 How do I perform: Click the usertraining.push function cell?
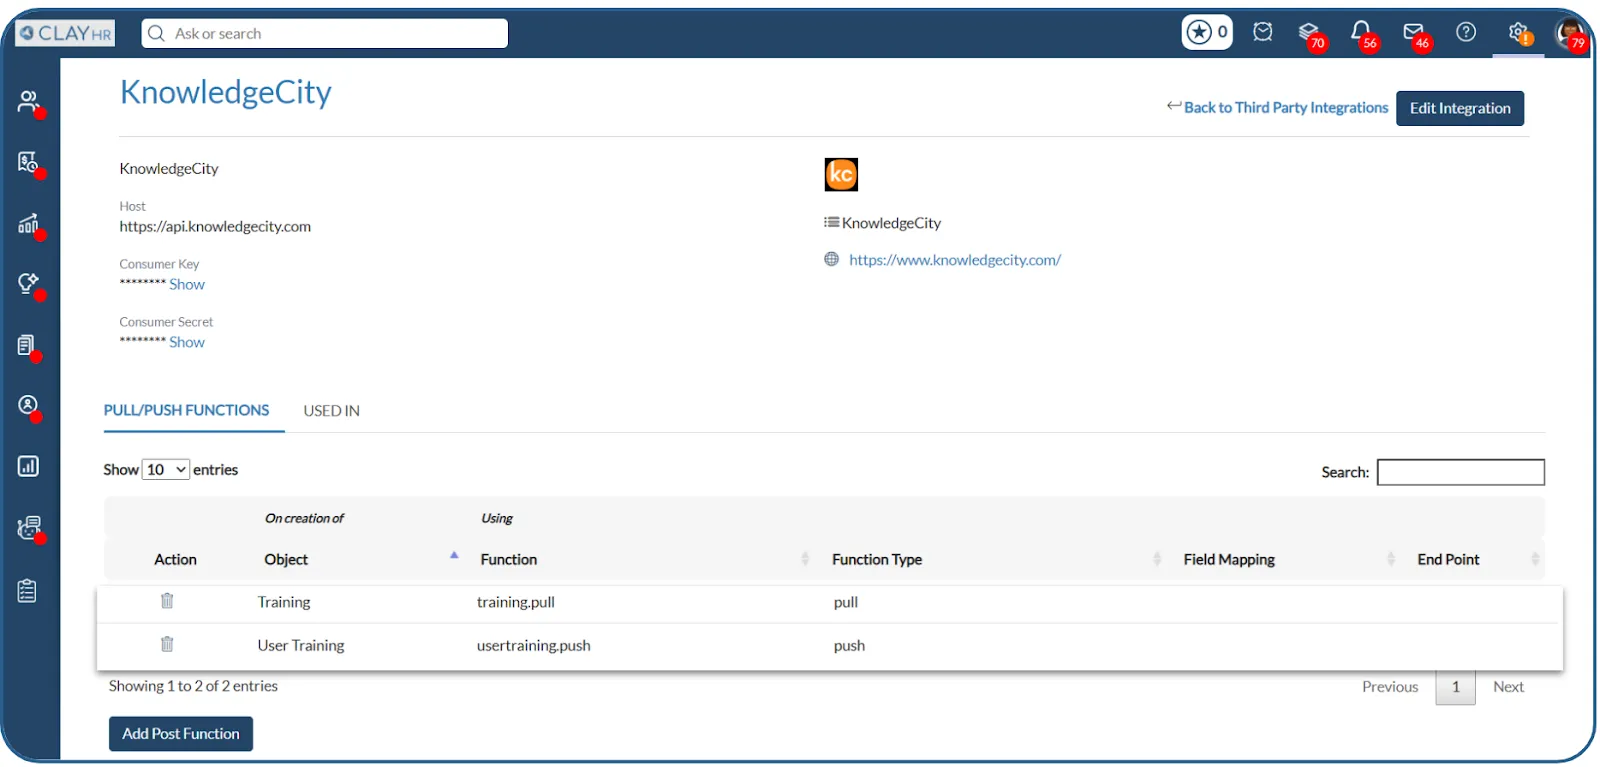[x=533, y=645]
